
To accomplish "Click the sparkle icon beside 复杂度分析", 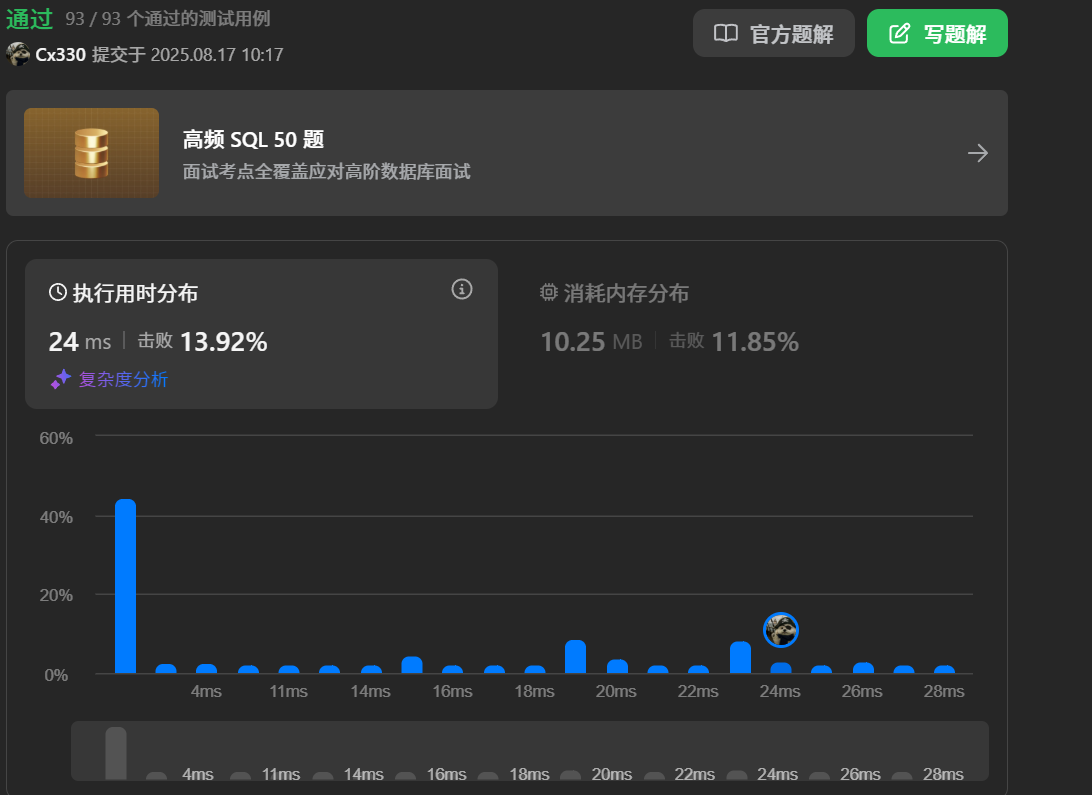I will (x=61, y=379).
